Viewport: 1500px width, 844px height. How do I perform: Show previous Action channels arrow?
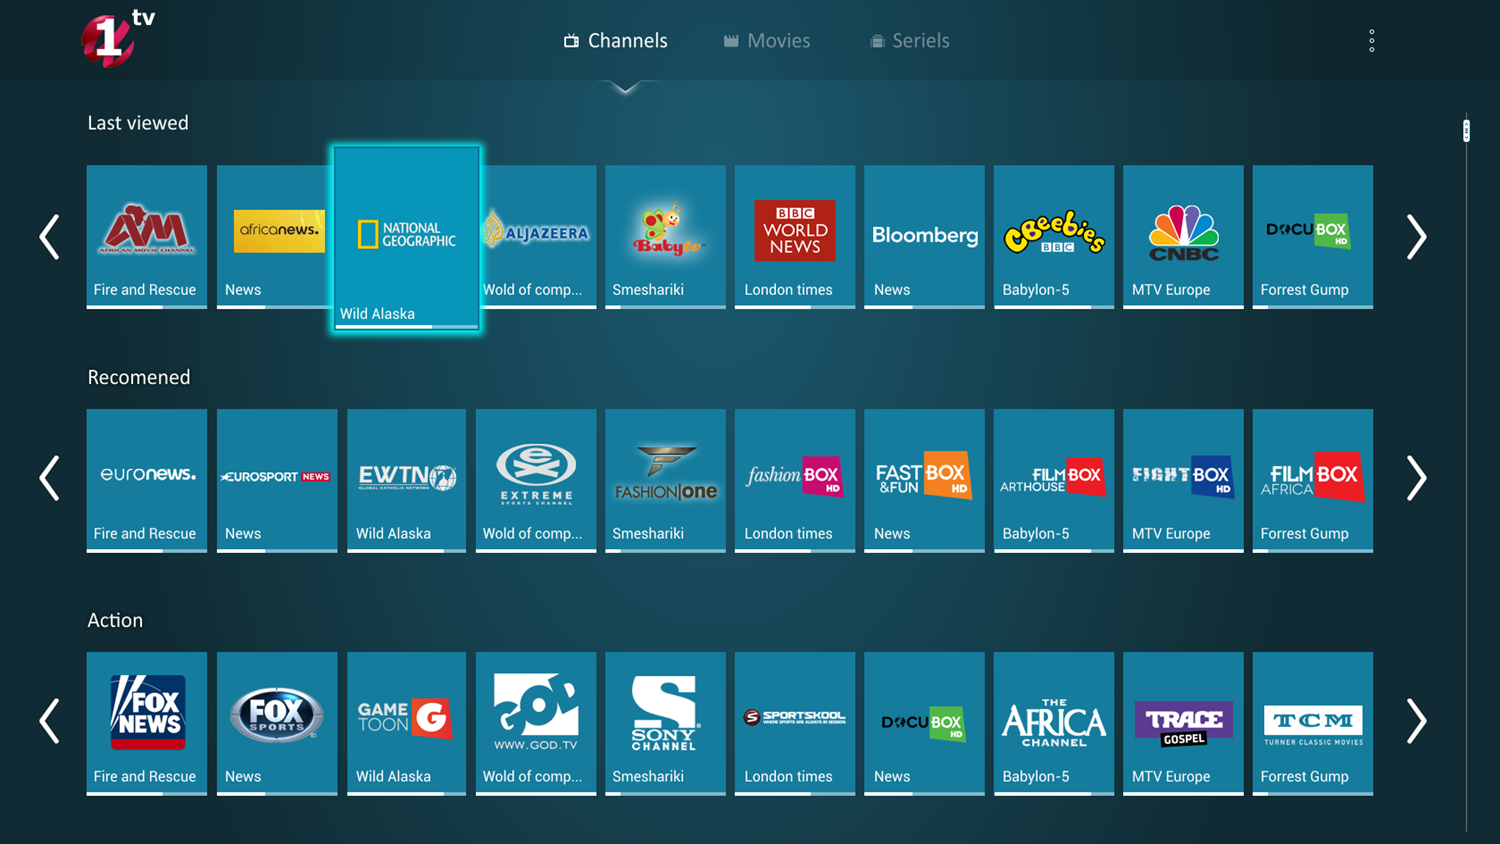tap(49, 721)
